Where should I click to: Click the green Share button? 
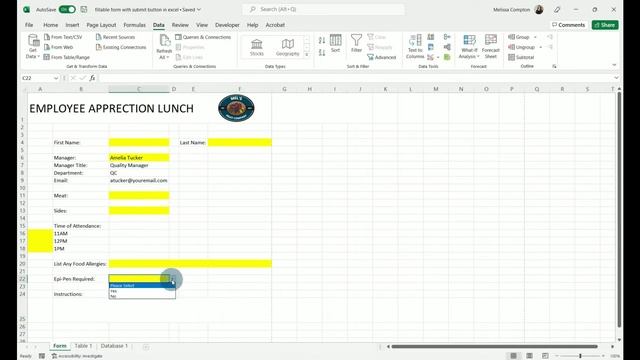click(605, 25)
